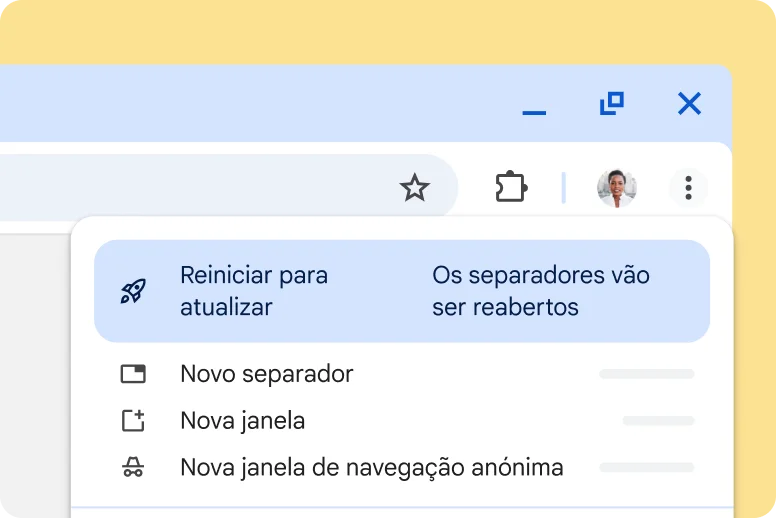Bookmark this page with the star icon
776x518 pixels.
[414, 187]
